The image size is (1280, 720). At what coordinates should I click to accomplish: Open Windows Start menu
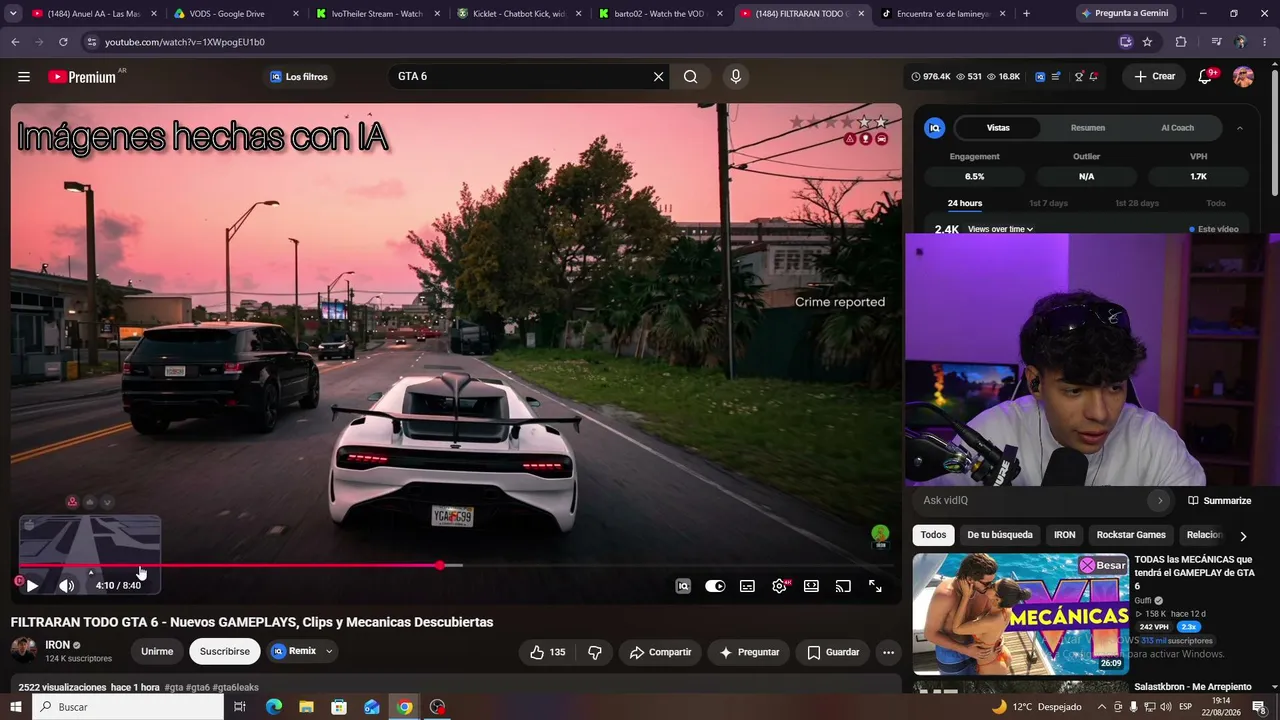pos(16,707)
